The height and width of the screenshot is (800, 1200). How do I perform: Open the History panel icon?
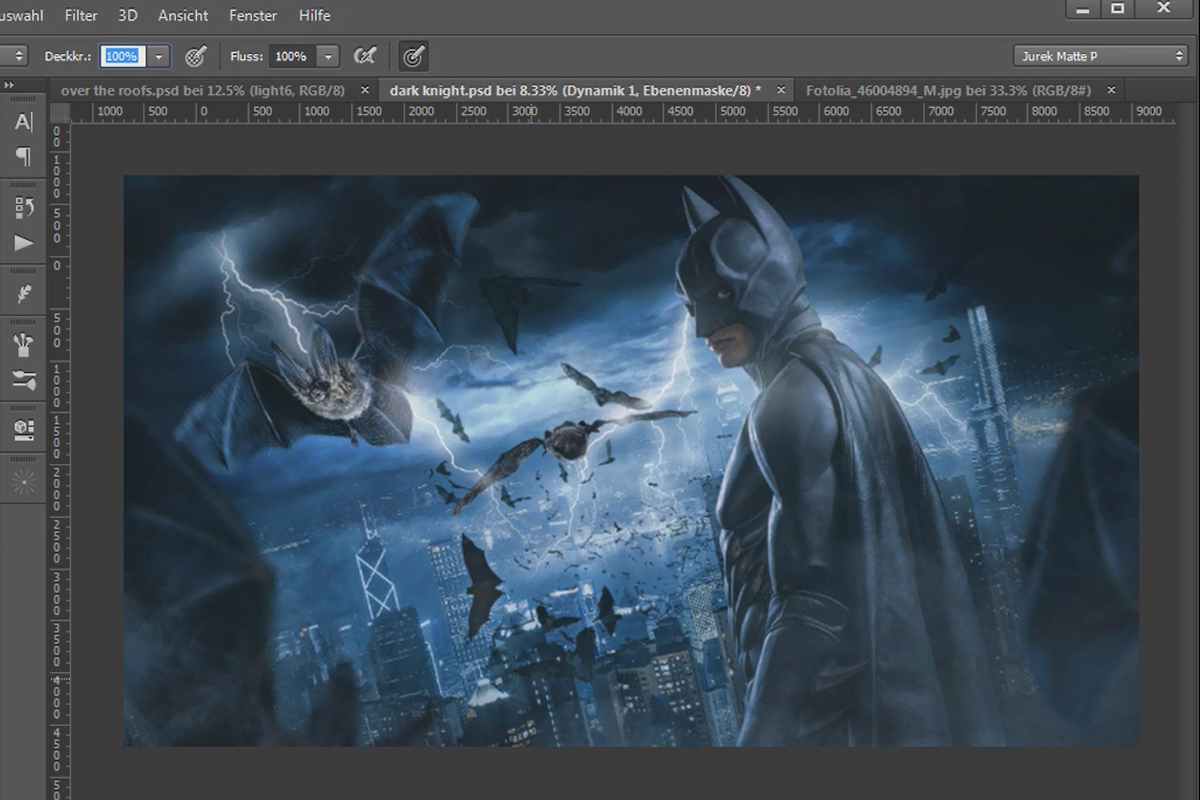pyautogui.click(x=23, y=208)
